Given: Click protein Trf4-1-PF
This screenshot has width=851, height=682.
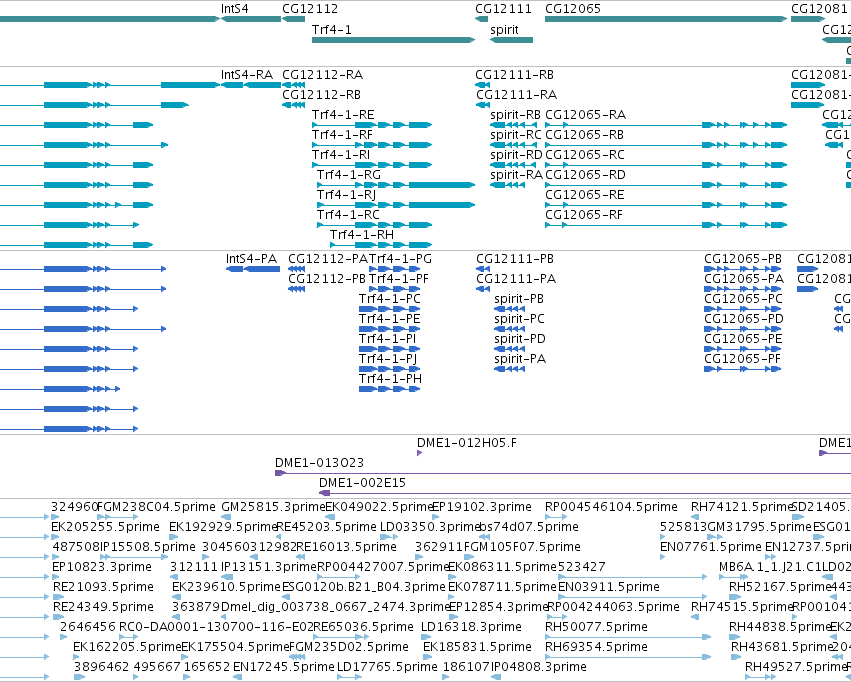Looking at the screenshot, I should pyautogui.click(x=395, y=289).
